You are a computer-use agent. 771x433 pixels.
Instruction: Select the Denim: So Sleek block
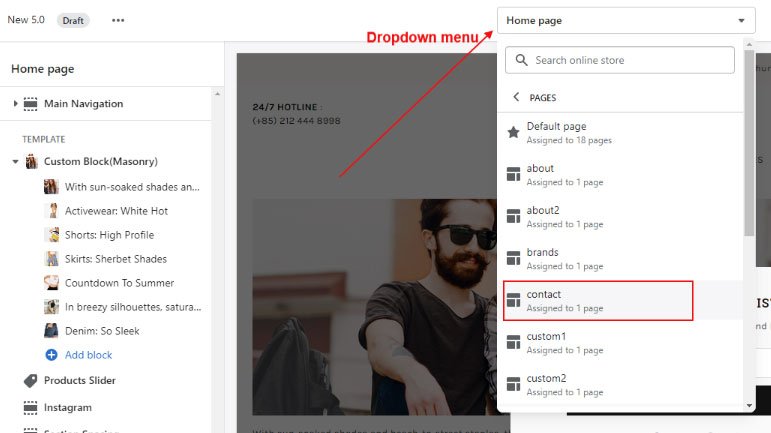click(x=101, y=331)
